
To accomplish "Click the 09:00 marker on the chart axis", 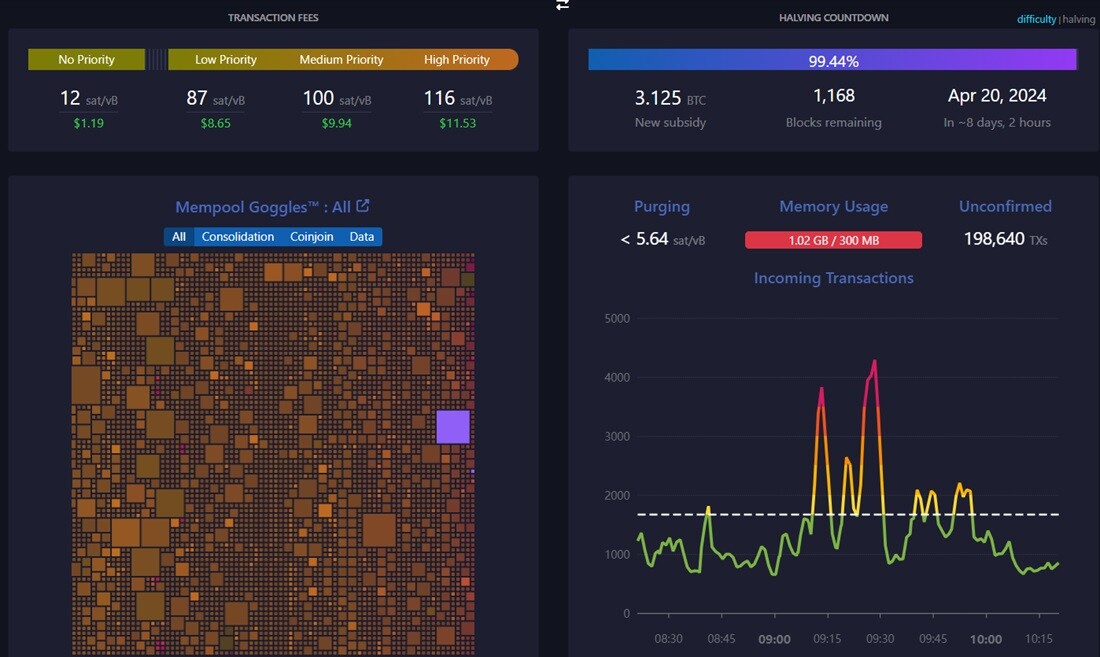I will (x=774, y=639).
